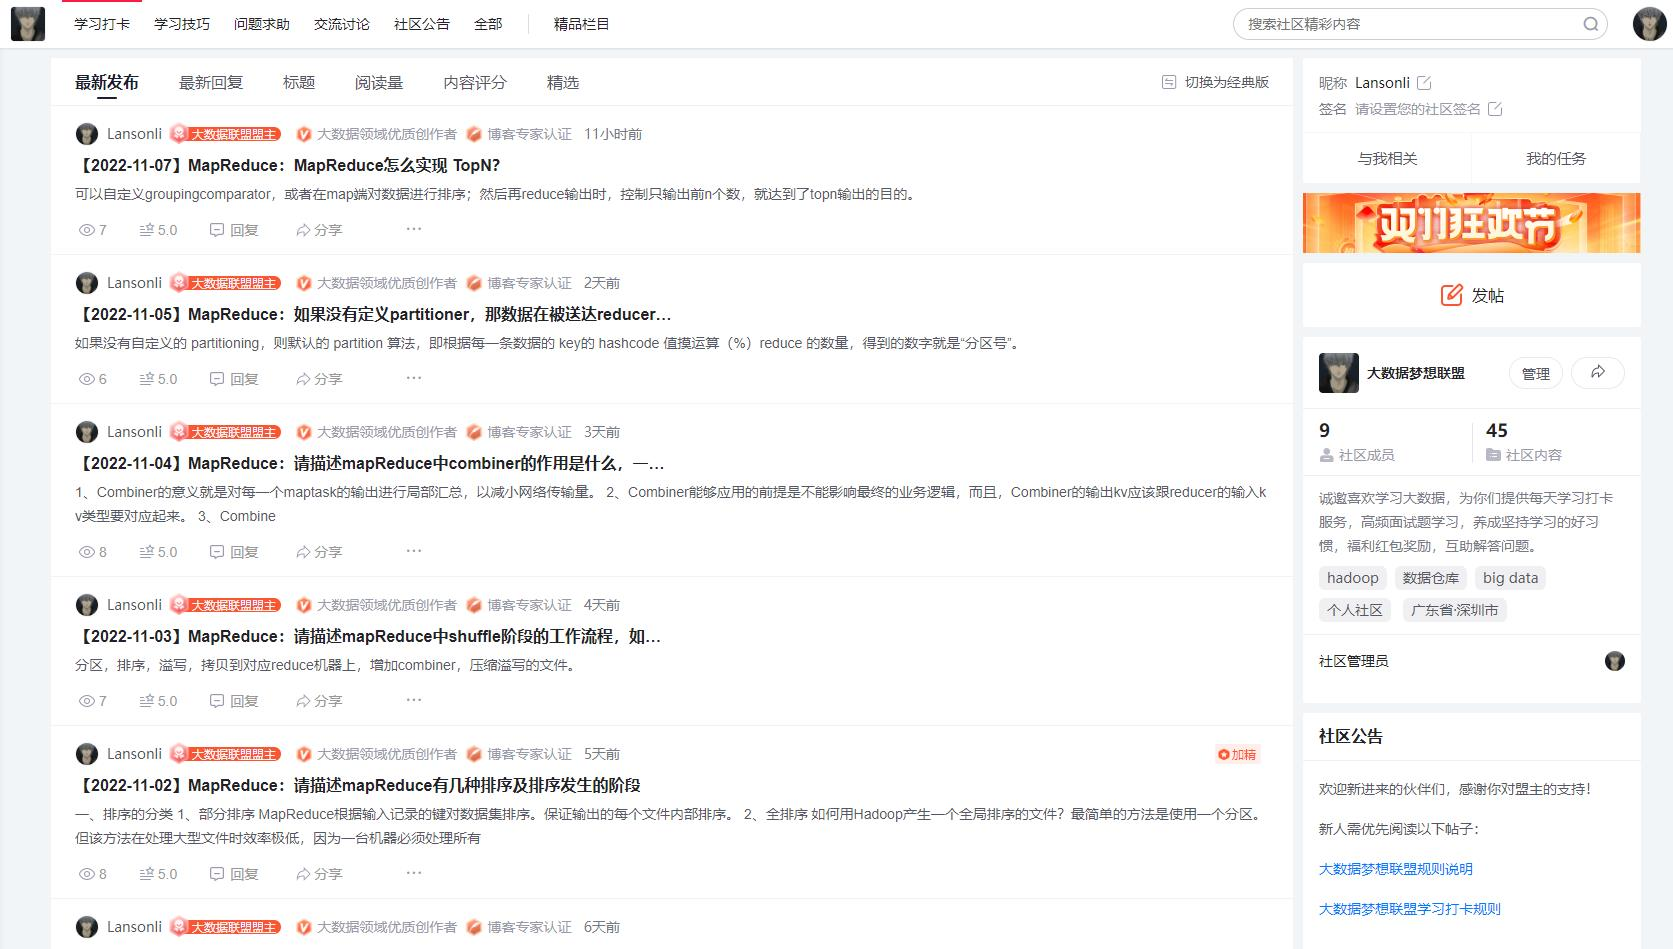The width and height of the screenshot is (1673, 949).
Task: Click the author avatar on the 2022-11-04 post
Action: coord(87,432)
